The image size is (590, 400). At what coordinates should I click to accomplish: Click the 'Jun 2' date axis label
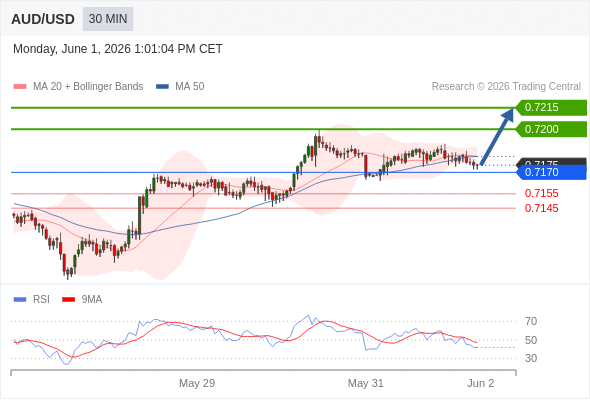pyautogui.click(x=481, y=383)
